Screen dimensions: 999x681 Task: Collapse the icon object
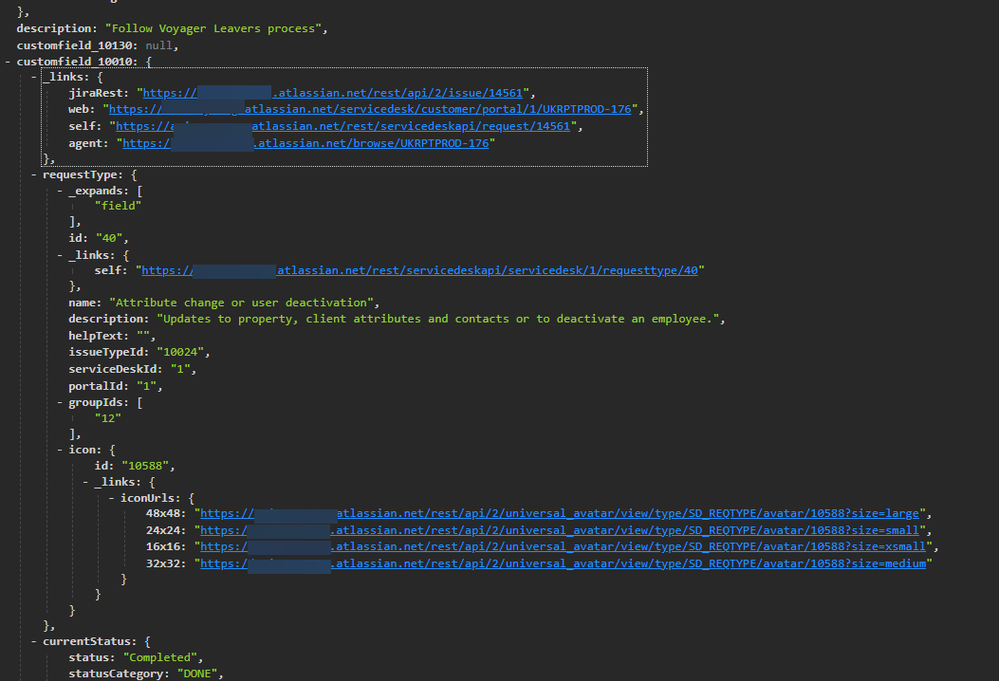(59, 450)
